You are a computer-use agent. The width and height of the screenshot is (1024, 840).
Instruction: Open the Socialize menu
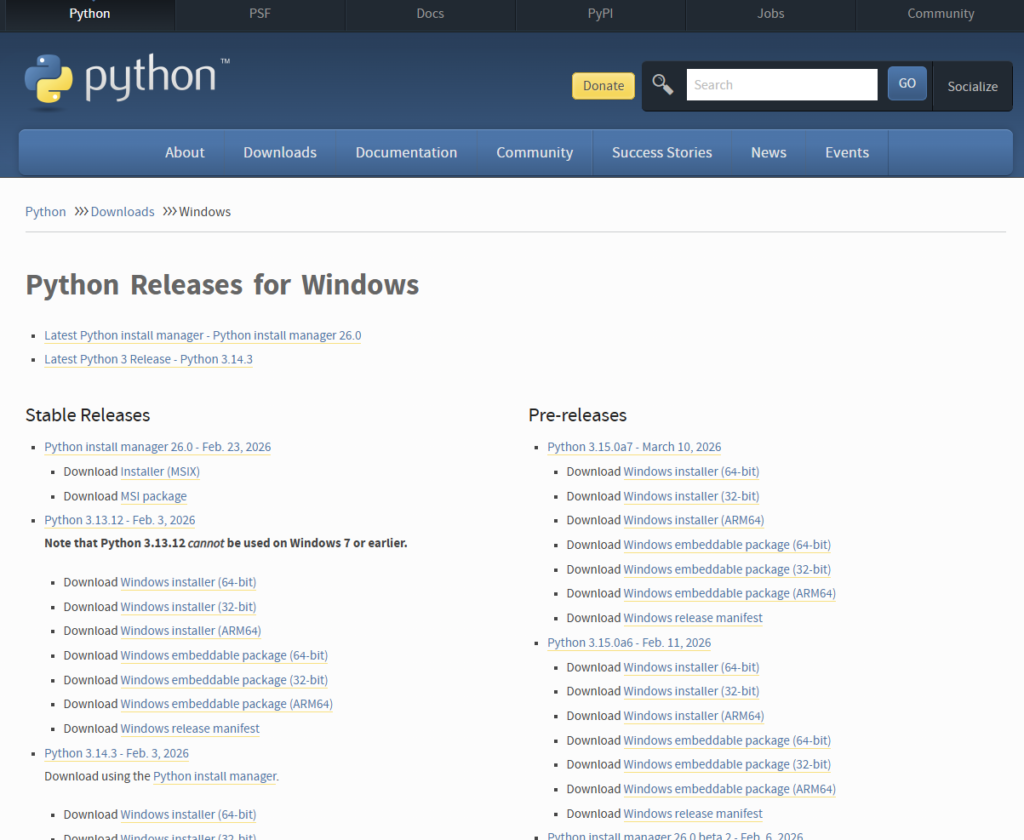point(971,86)
